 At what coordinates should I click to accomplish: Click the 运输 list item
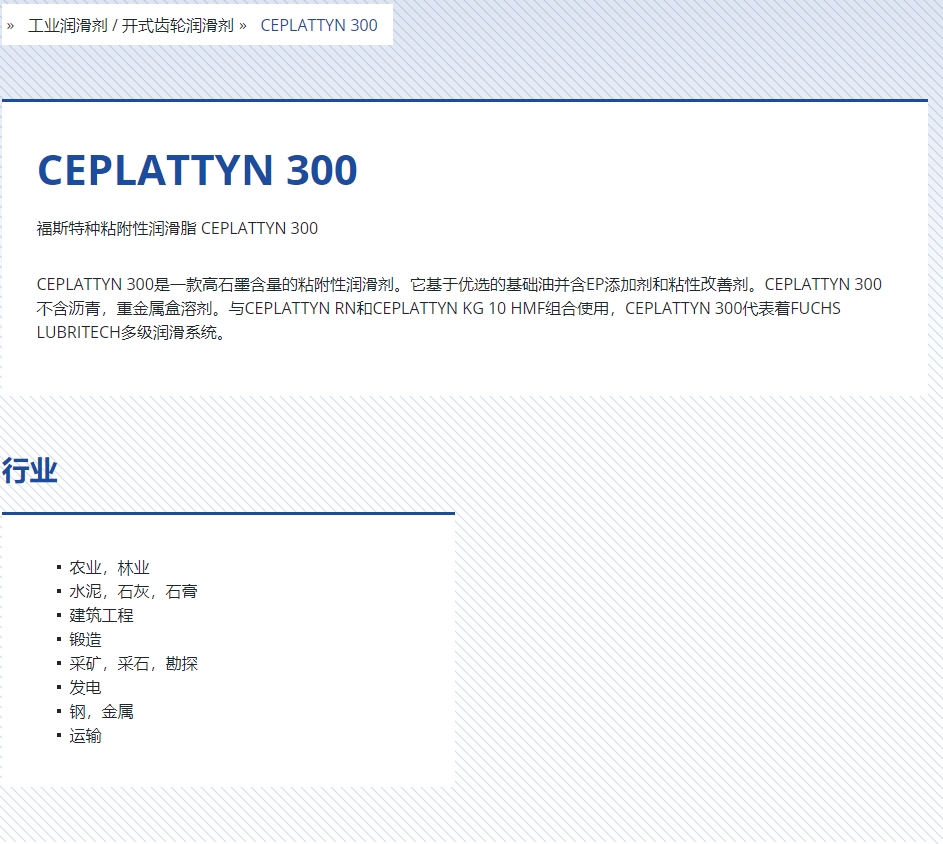point(85,736)
